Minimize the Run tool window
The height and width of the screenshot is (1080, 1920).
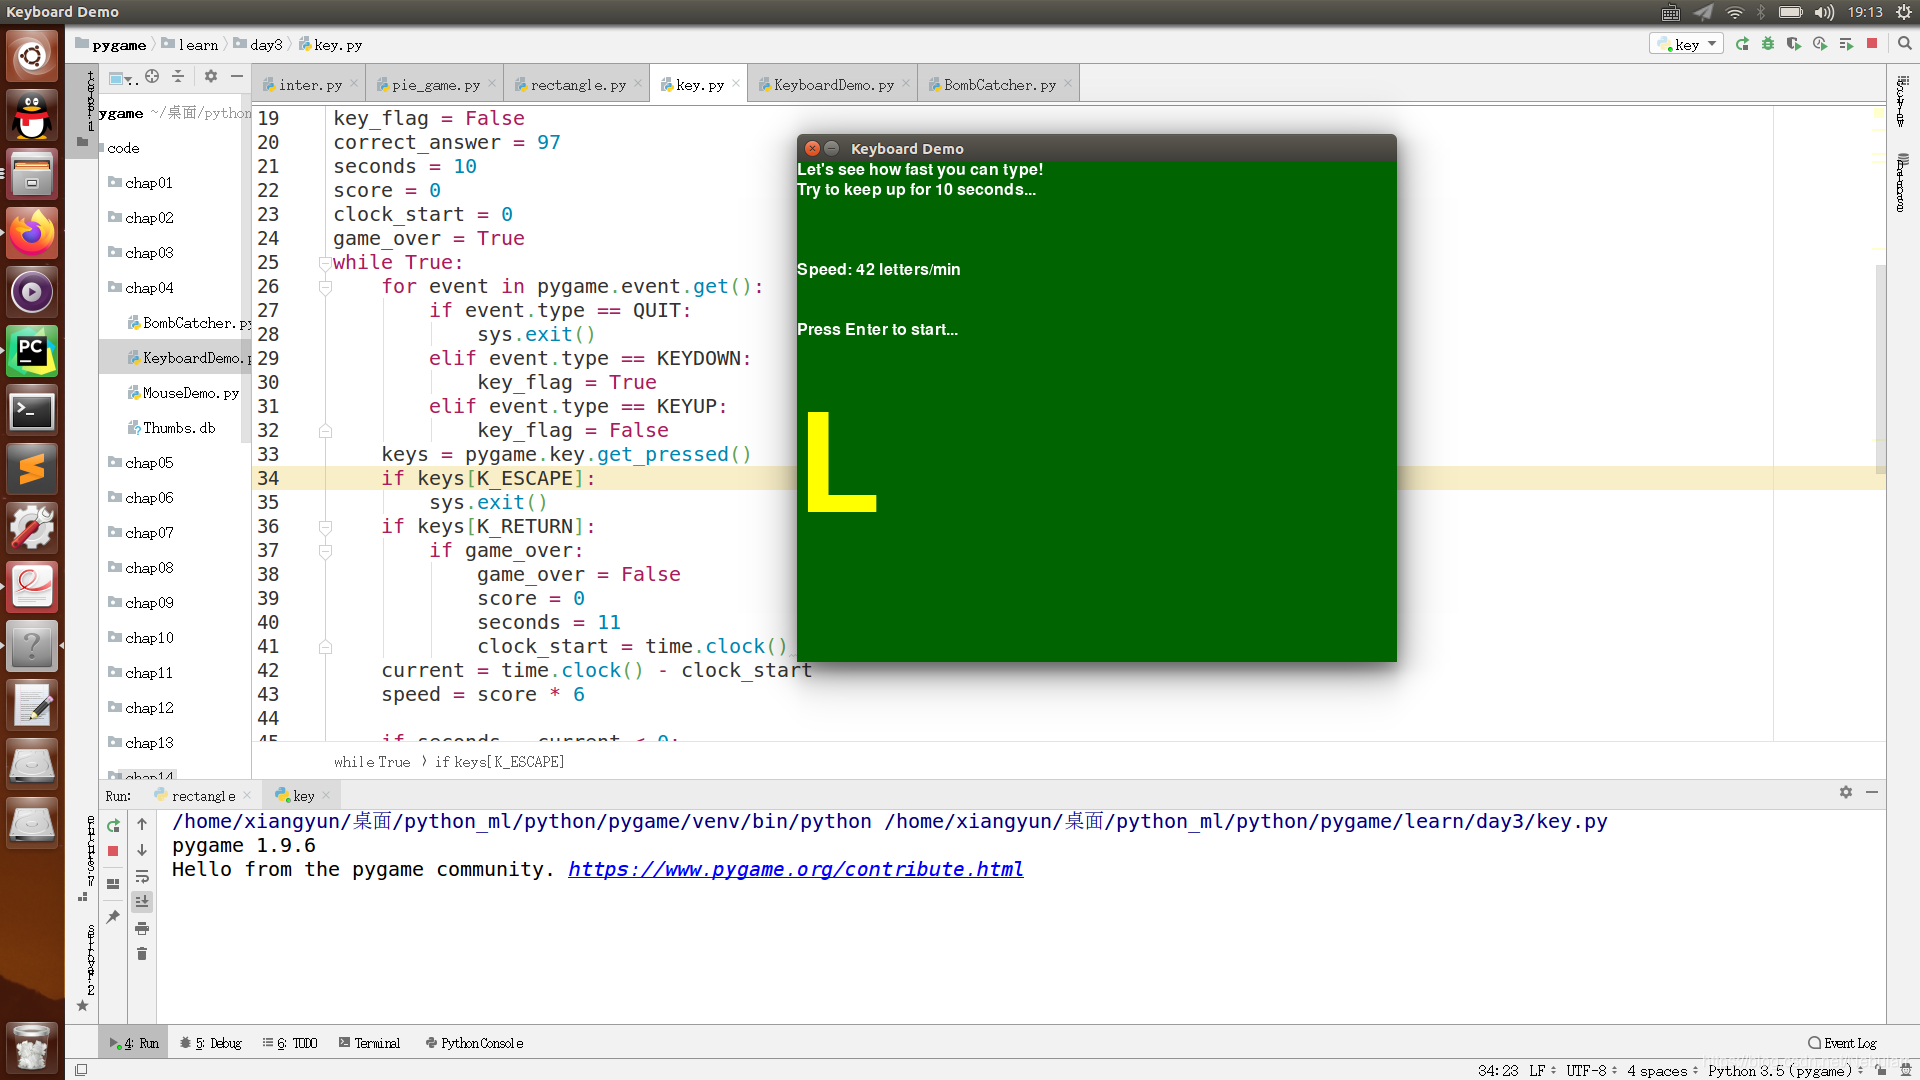click(x=1872, y=792)
